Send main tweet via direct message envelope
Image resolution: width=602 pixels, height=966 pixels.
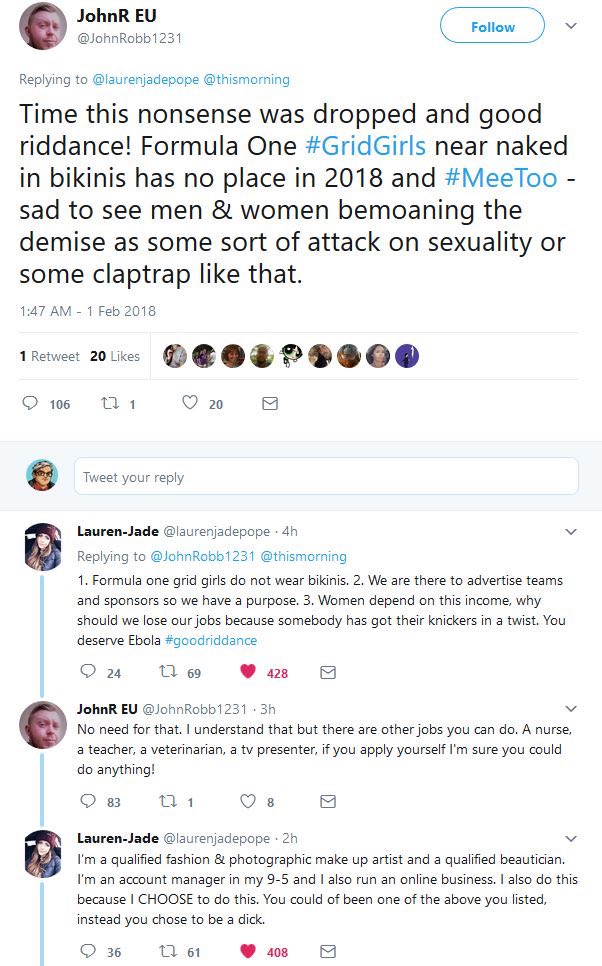(269, 404)
